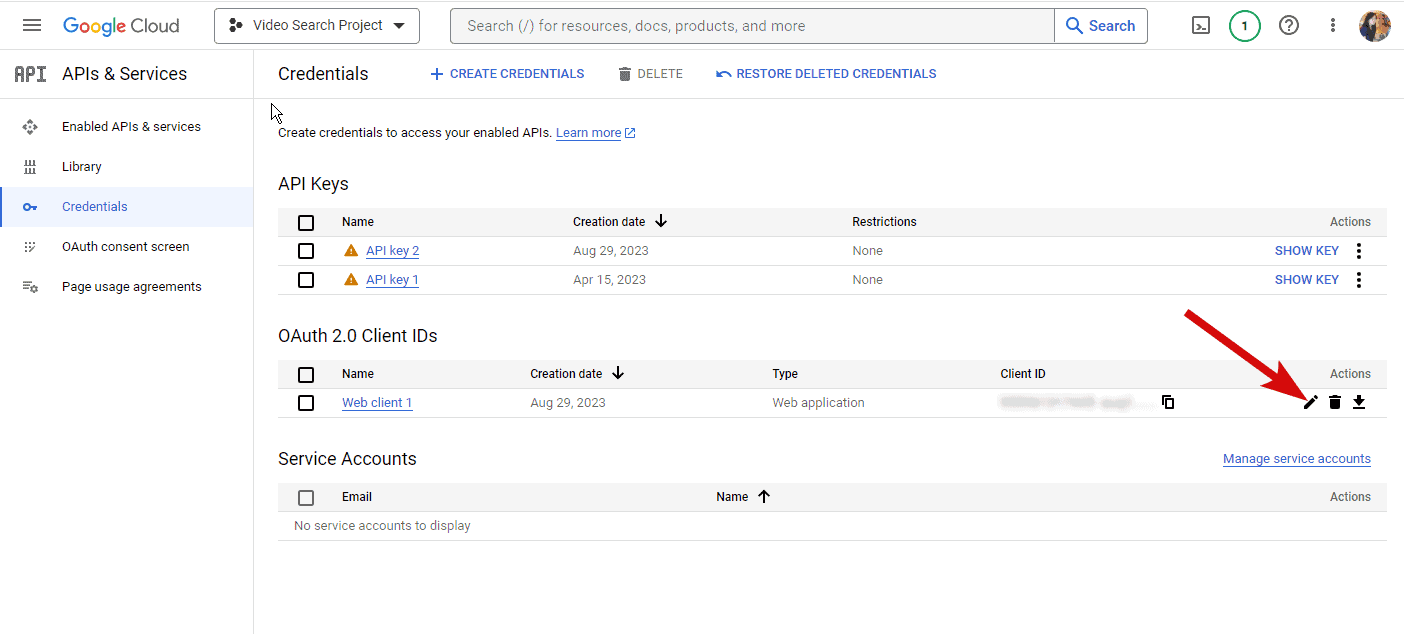Click SHOW KEY for API key 2
Screen dimensions: 1404x634
[1306, 251]
